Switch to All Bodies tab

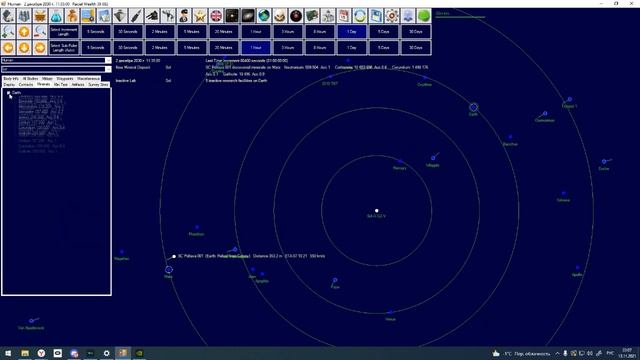(30, 78)
